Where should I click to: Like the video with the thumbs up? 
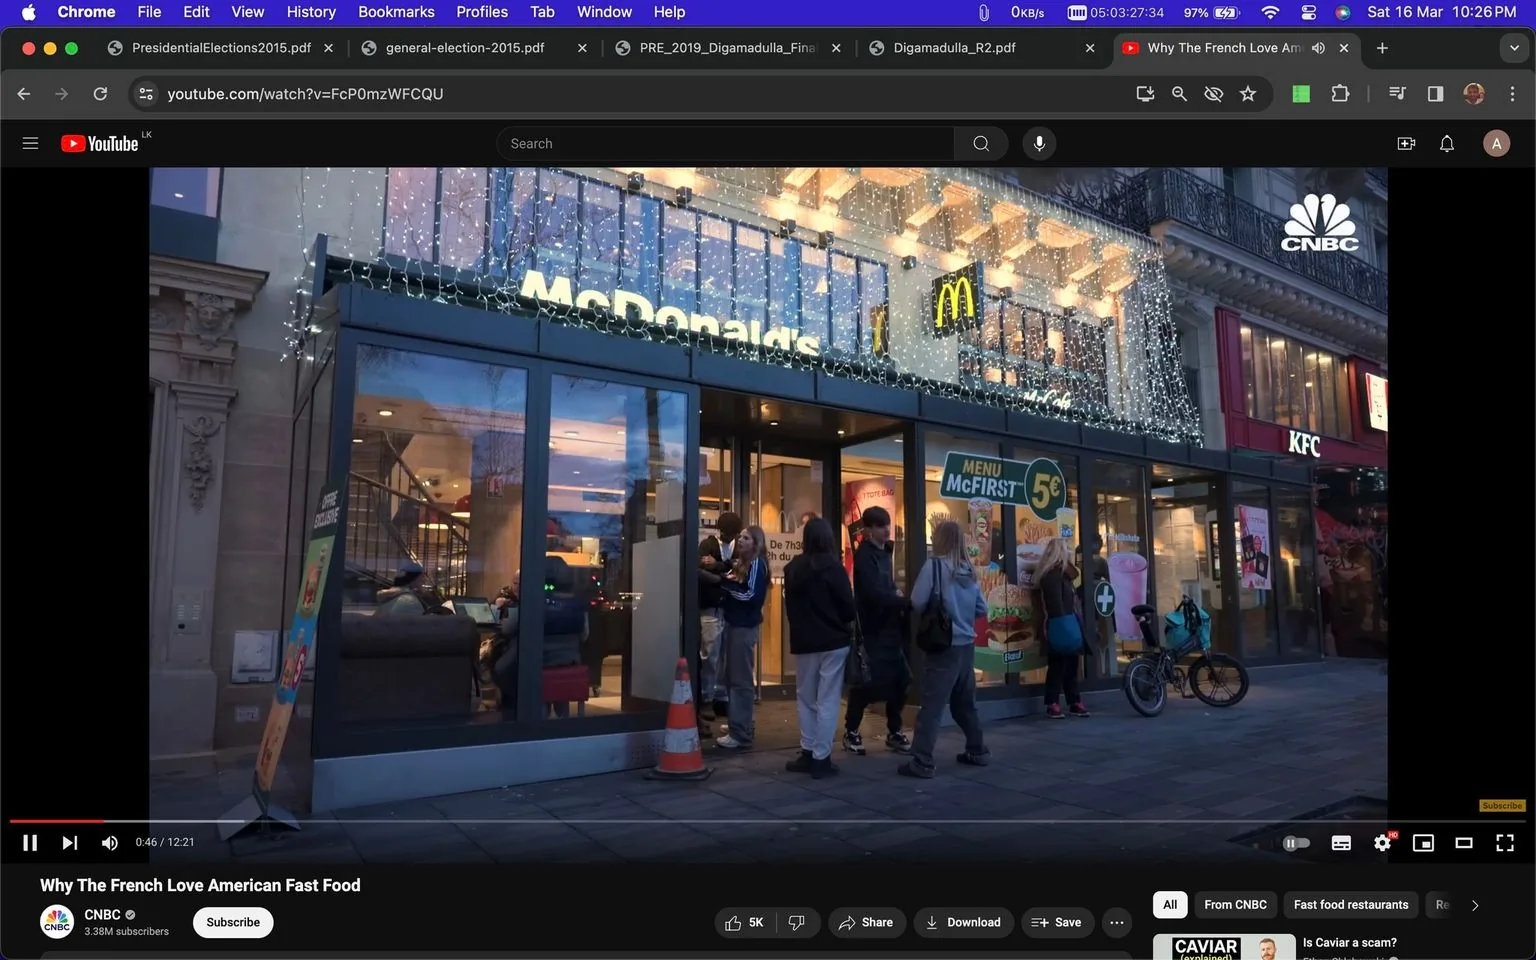[x=734, y=922]
